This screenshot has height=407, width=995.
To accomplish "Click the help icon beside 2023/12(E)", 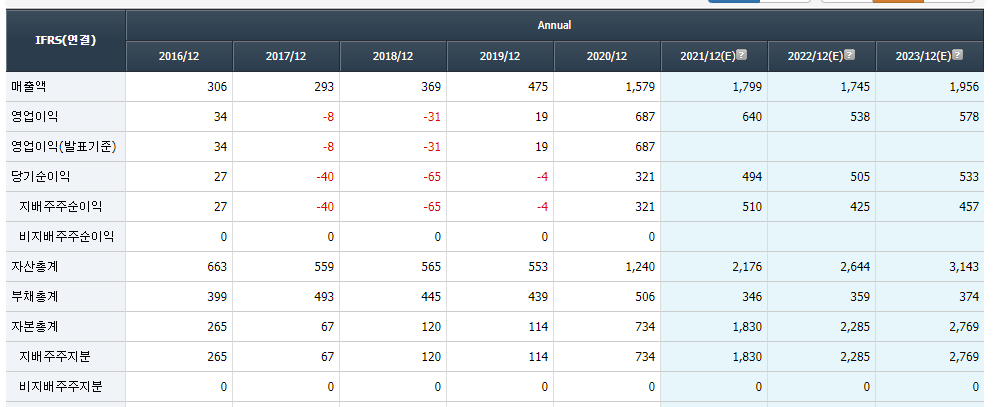I will 958,55.
